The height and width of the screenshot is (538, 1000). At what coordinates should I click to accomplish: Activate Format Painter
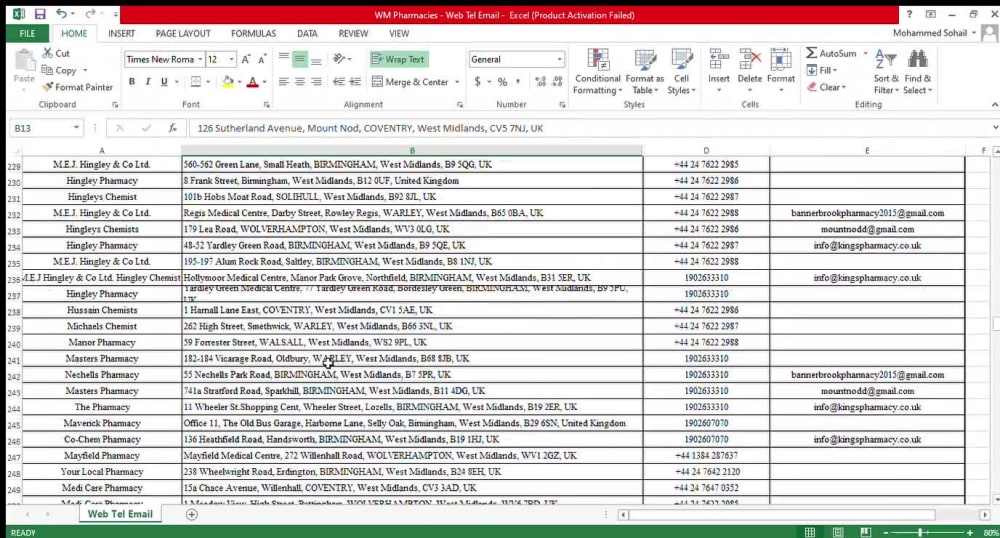(77, 87)
